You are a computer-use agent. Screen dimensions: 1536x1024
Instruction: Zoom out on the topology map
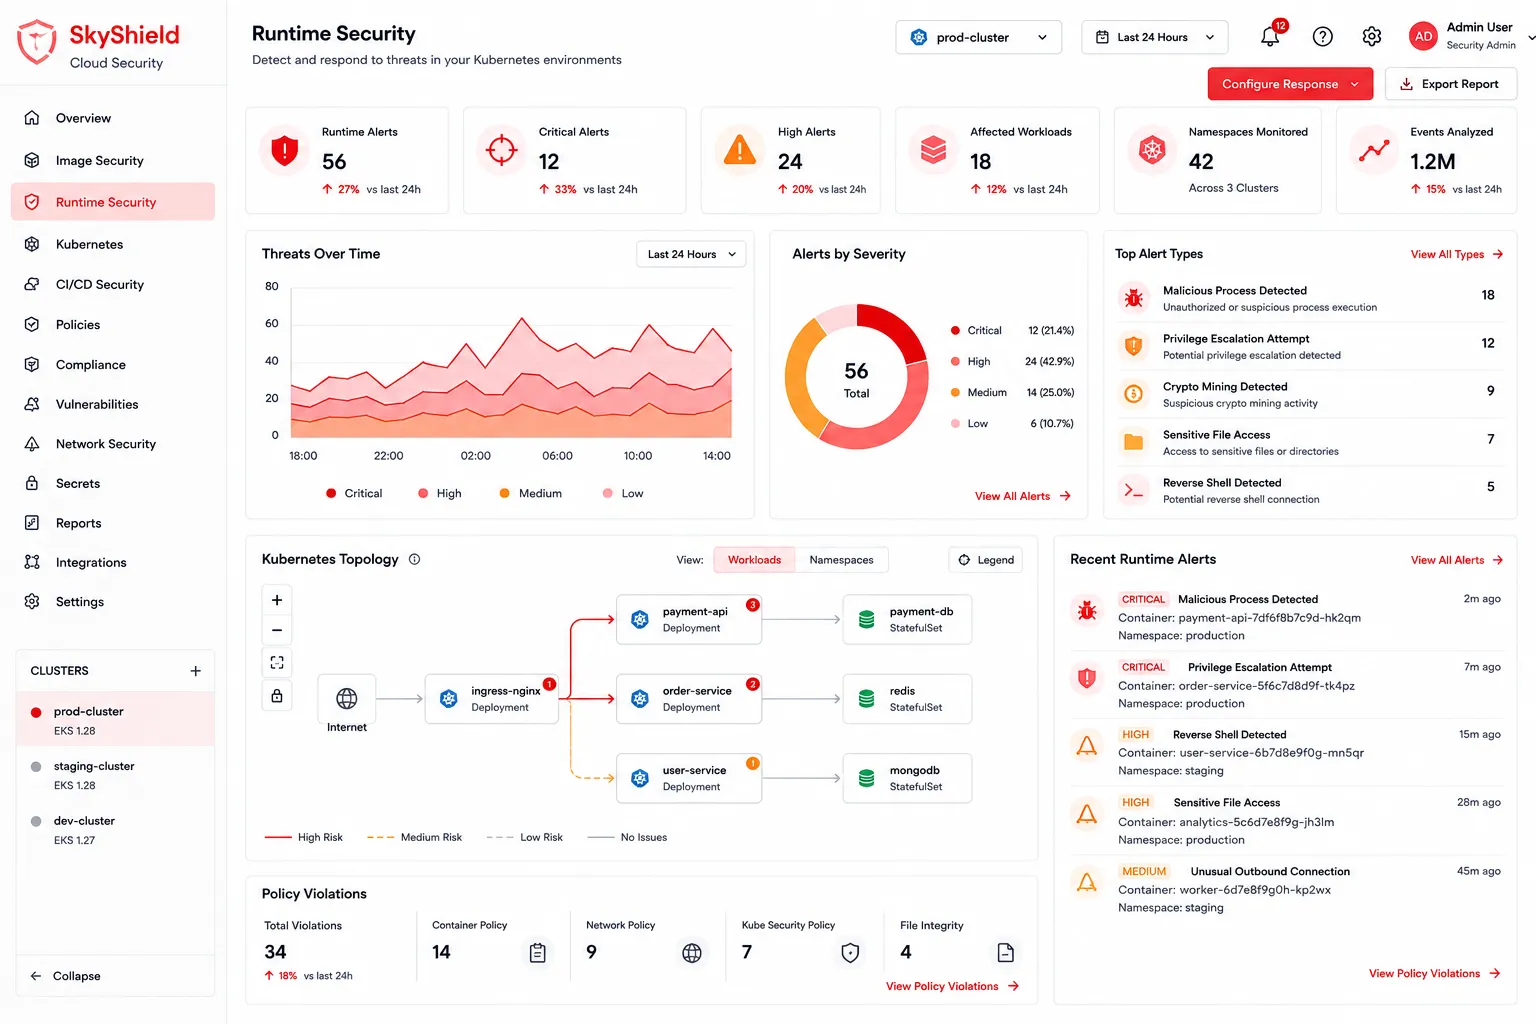coord(277,630)
